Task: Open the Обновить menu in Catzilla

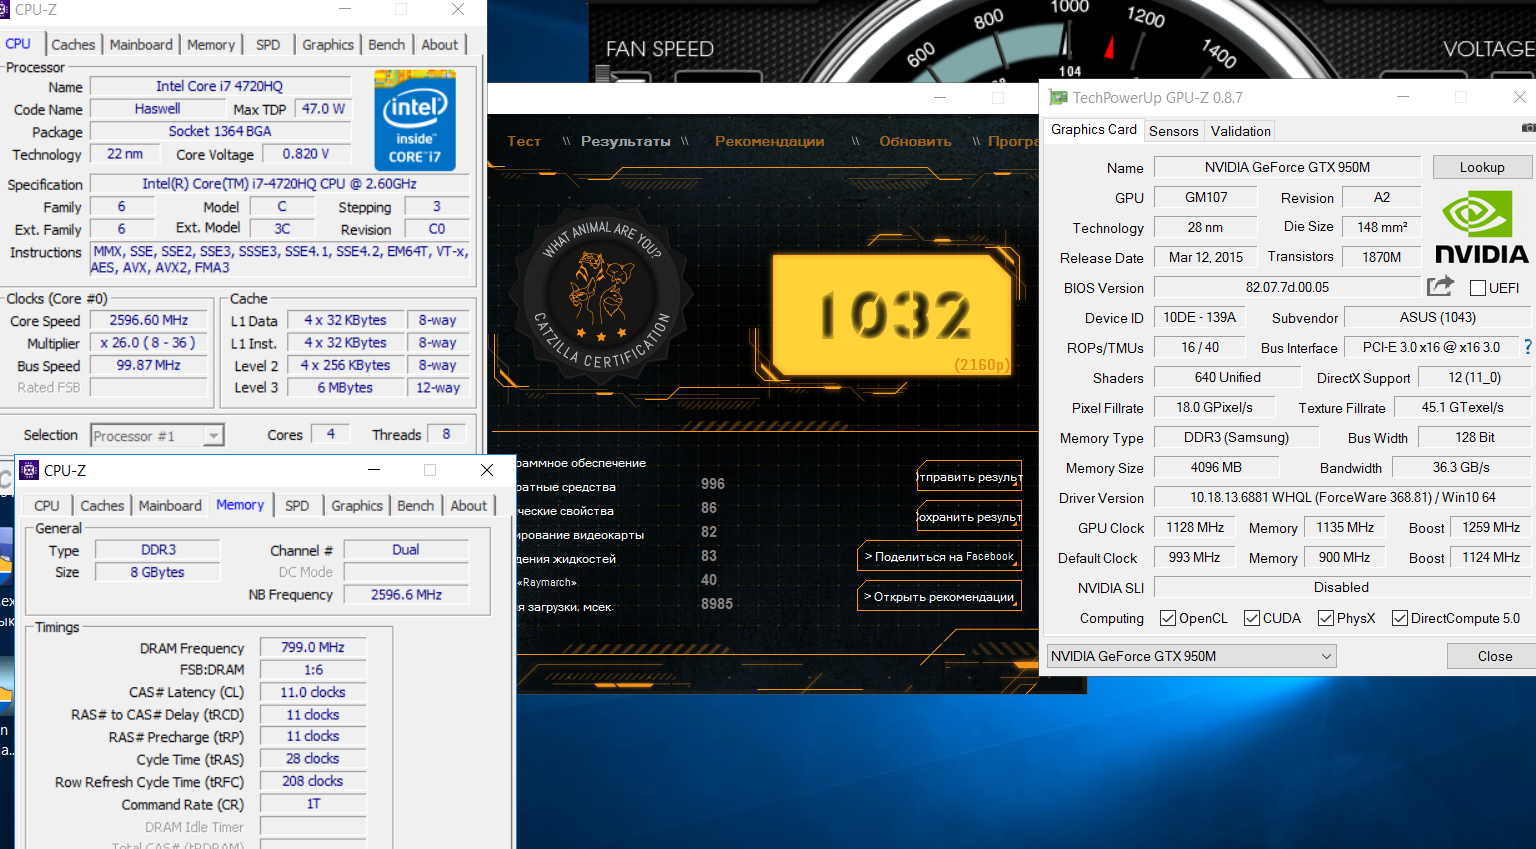Action: pyautogui.click(x=915, y=141)
